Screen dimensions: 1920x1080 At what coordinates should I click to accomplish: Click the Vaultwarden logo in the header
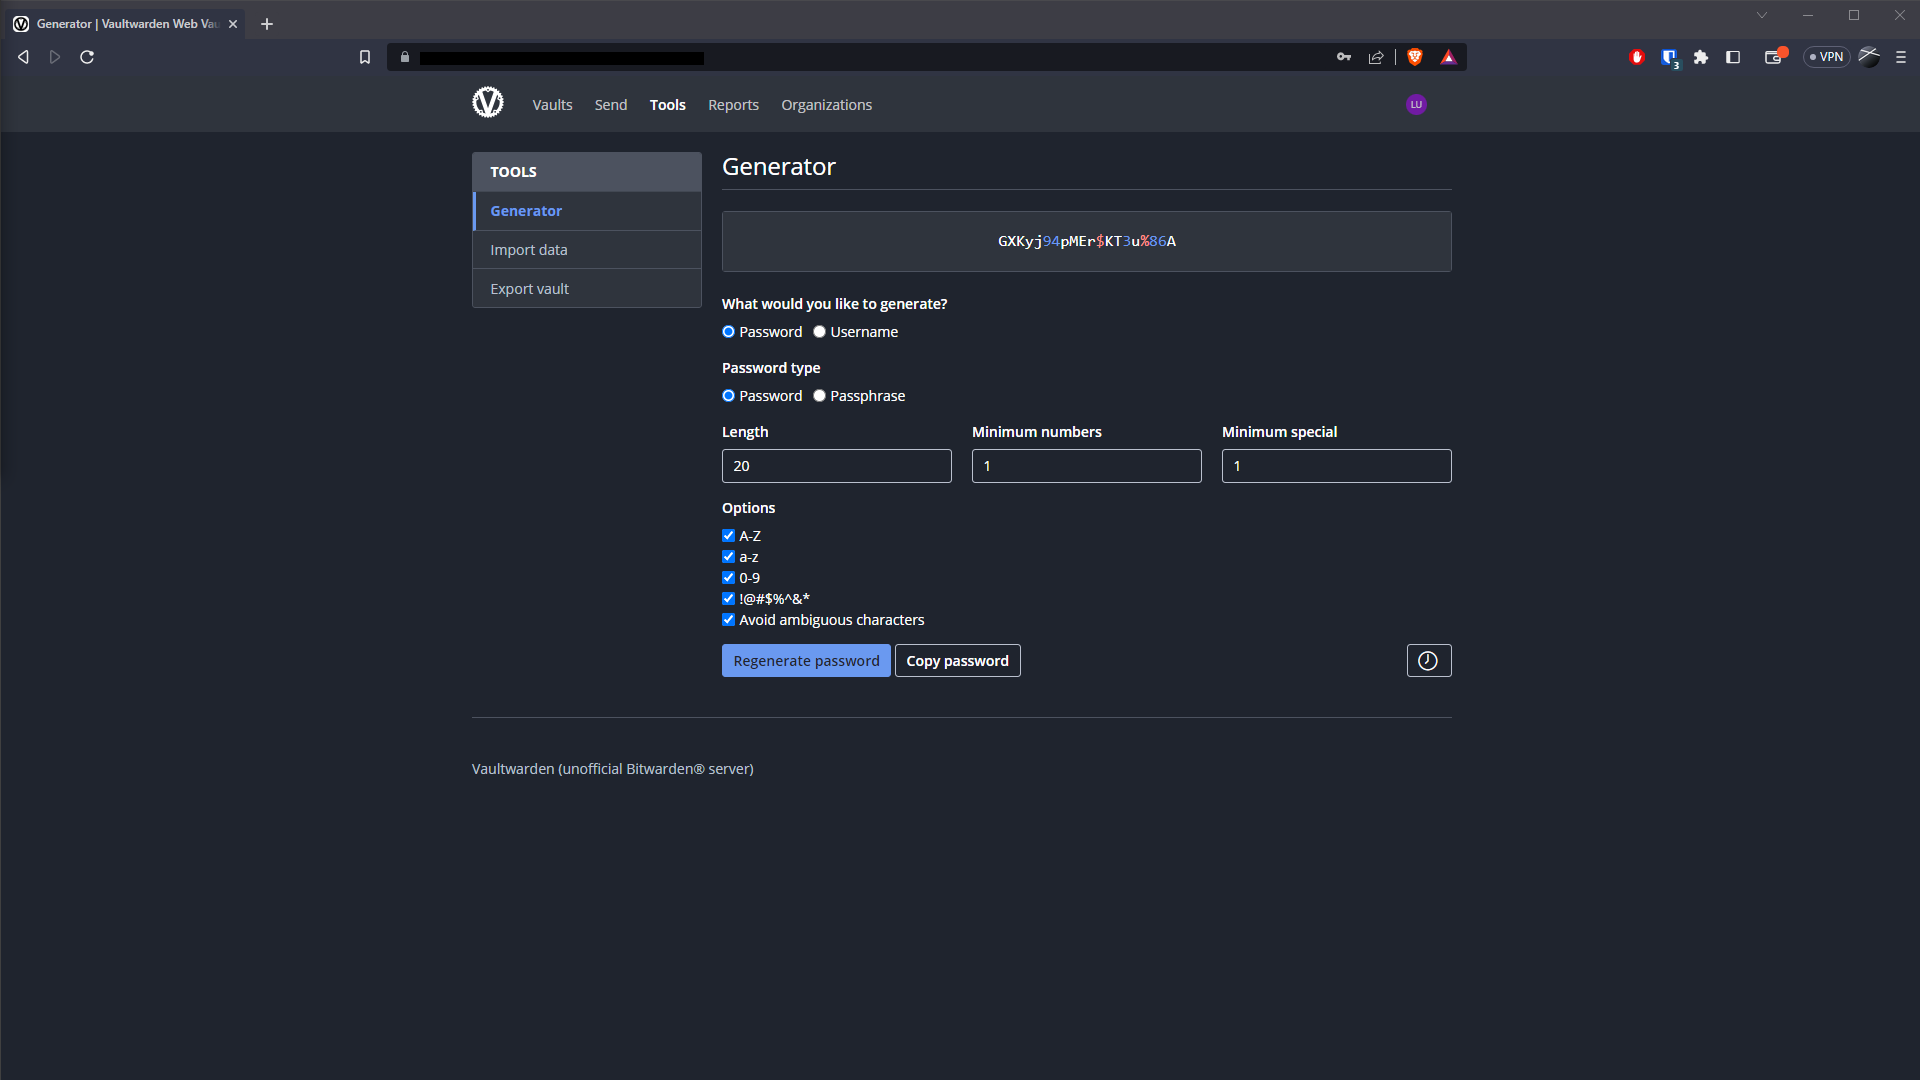pyautogui.click(x=488, y=103)
